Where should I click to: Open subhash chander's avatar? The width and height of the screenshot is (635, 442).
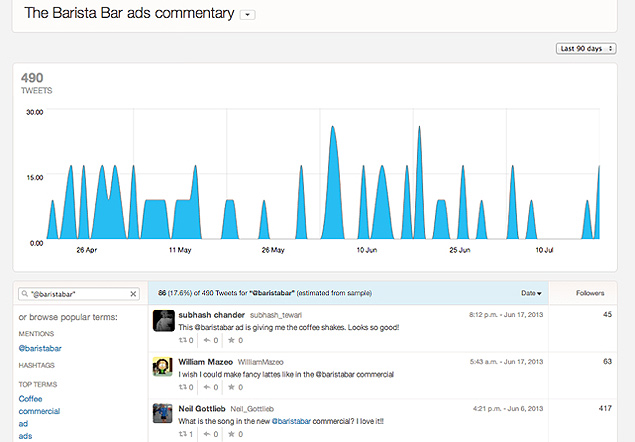164,321
